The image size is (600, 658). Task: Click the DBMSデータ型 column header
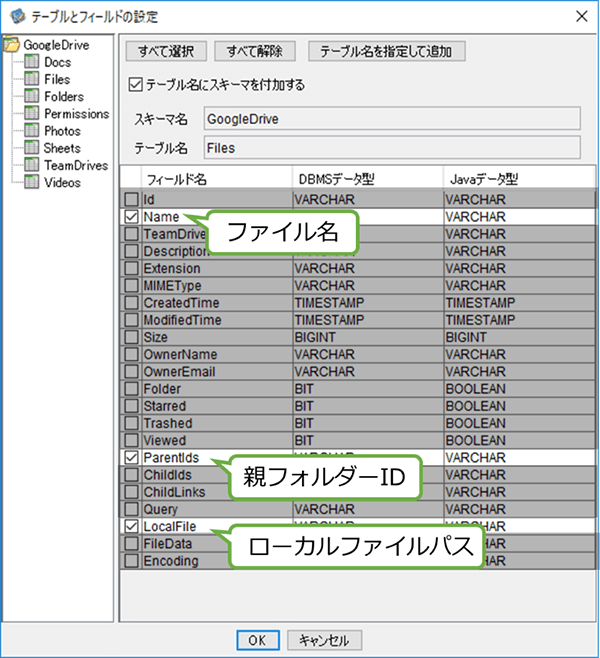368,179
